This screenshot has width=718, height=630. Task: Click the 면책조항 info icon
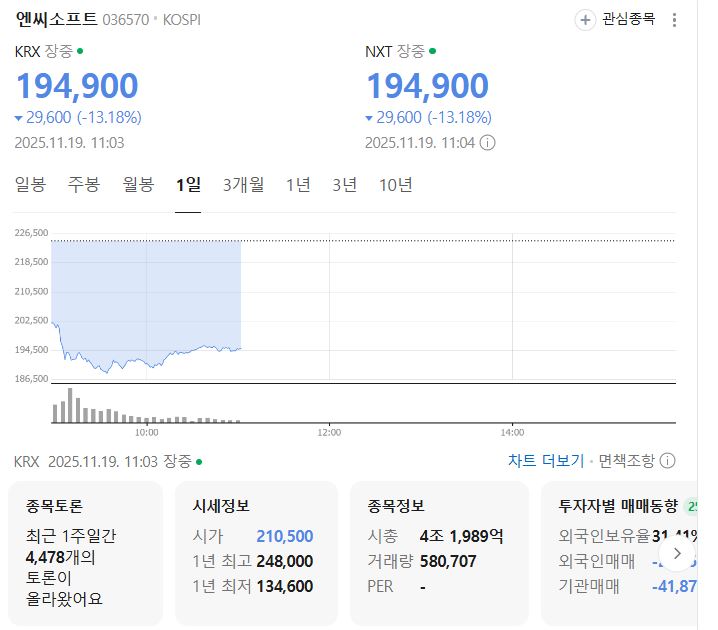tap(668, 461)
